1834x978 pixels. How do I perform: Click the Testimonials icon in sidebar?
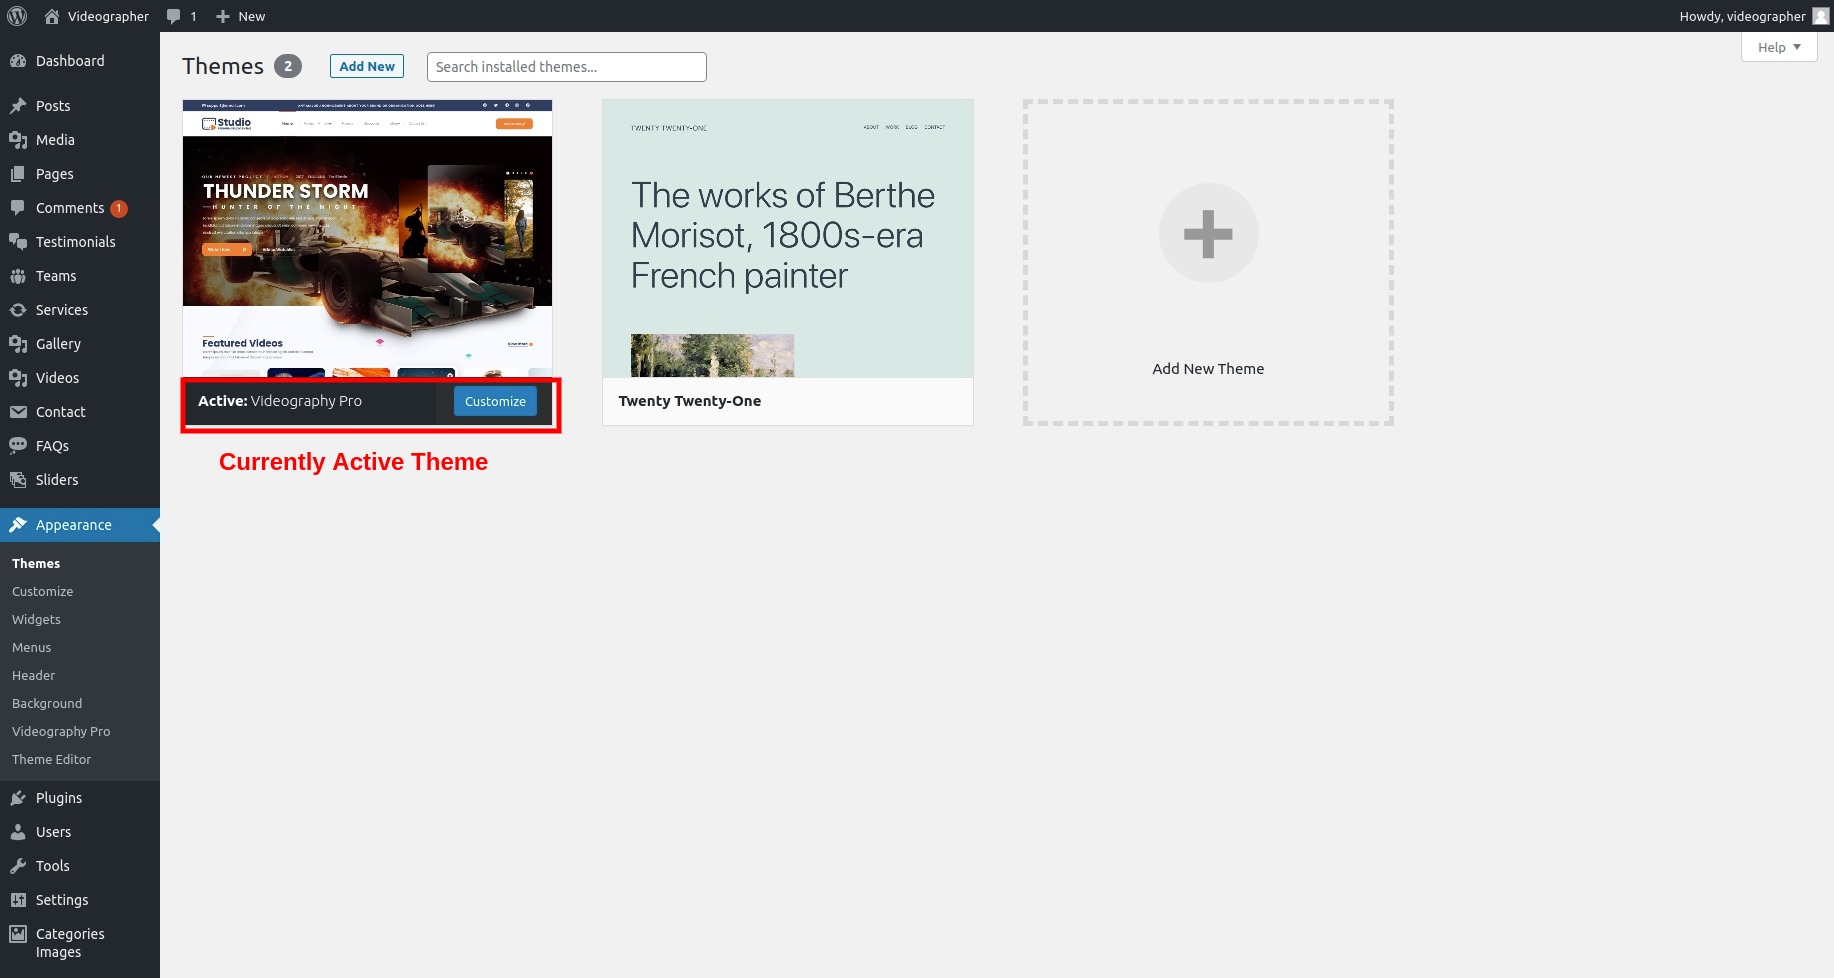[x=18, y=242]
